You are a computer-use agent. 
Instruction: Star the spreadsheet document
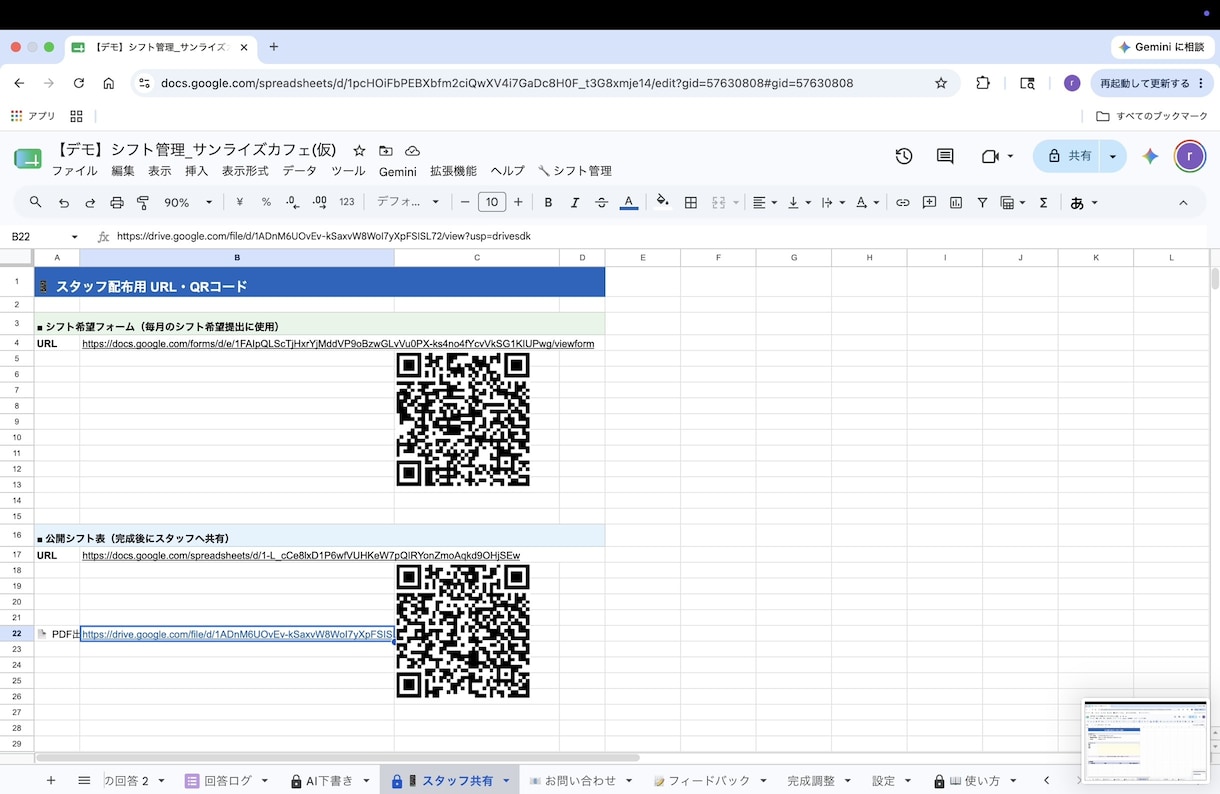359,151
